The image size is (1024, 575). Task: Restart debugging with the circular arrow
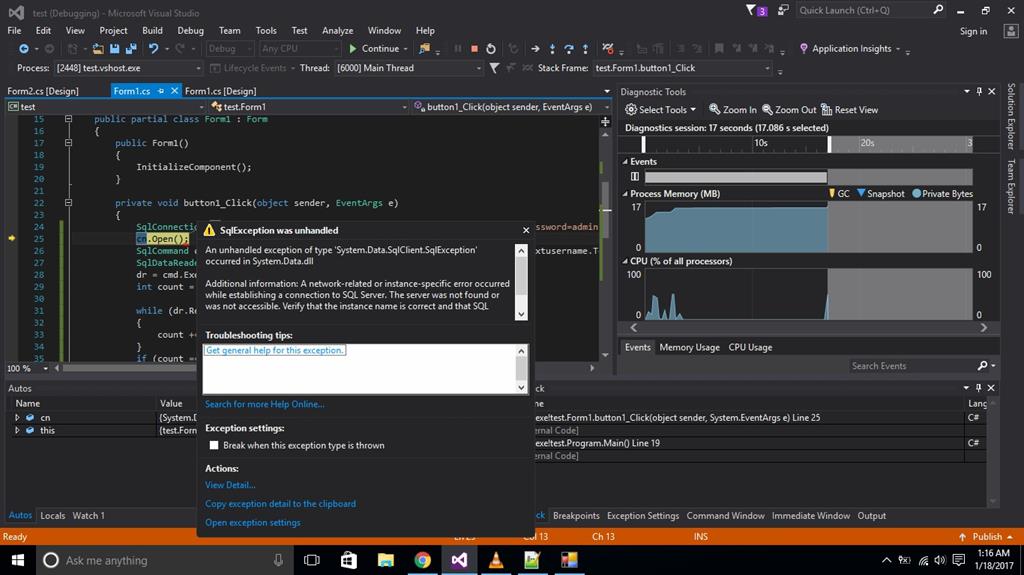[491, 49]
